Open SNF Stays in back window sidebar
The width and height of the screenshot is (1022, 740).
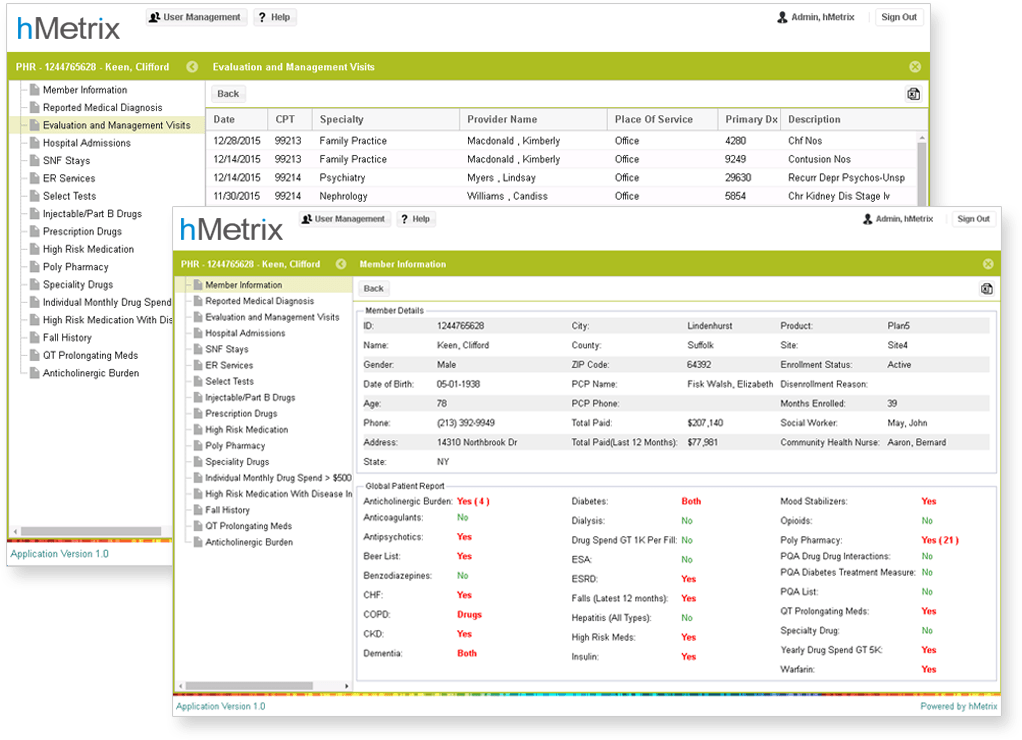tap(66, 160)
